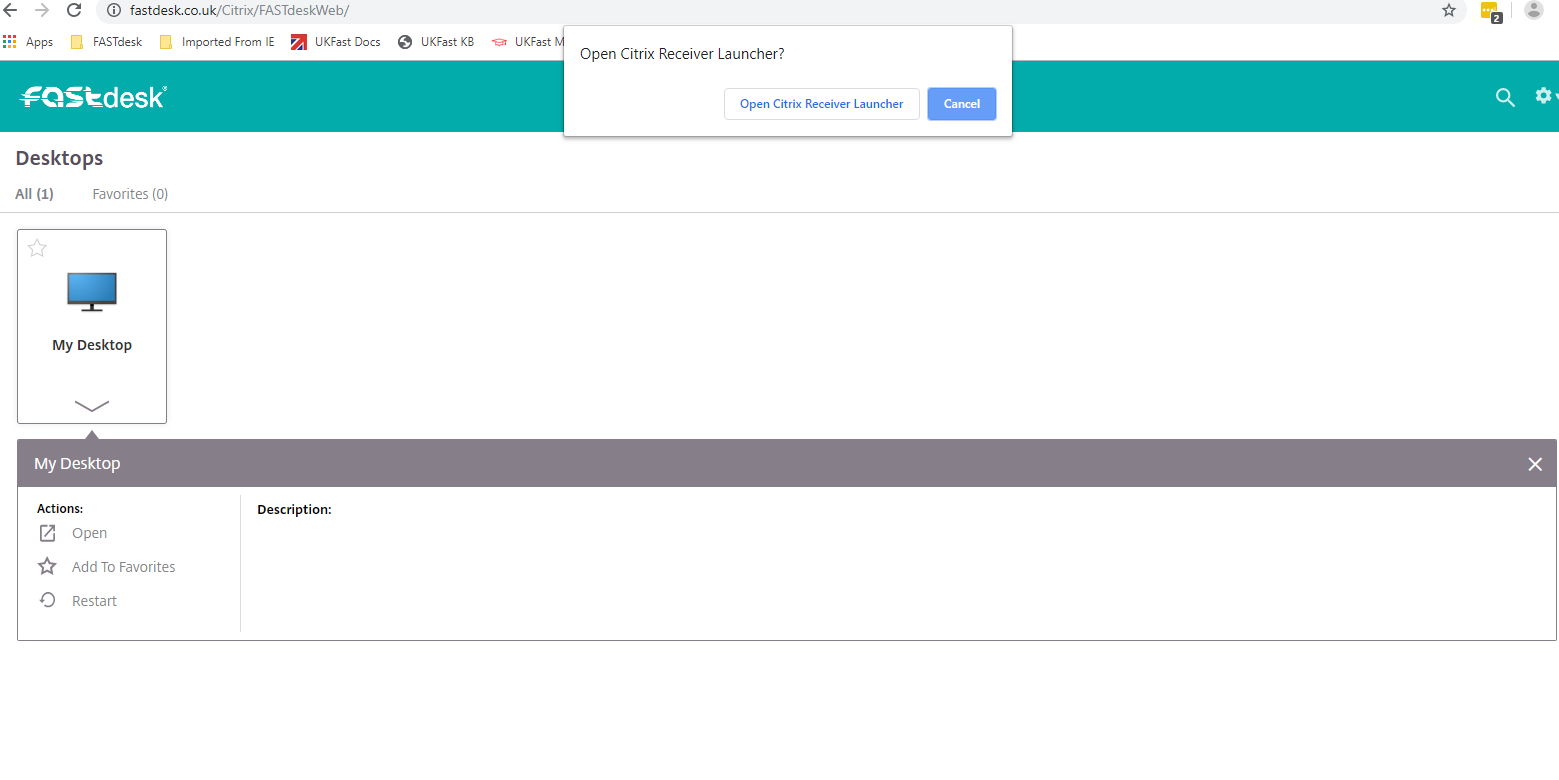
Task: Click the browser forward arrow
Action: coord(42,10)
